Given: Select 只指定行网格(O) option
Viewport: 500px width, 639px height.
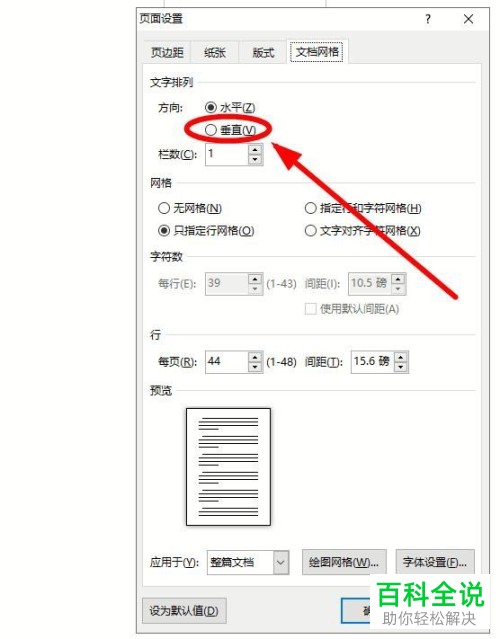Looking at the screenshot, I should 164,231.
